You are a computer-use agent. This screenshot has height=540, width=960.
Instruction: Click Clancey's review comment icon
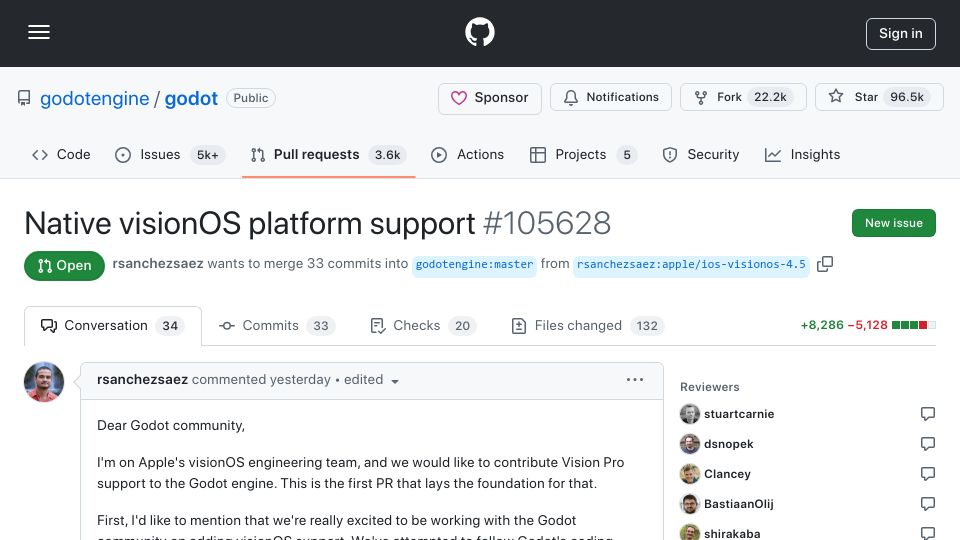(928, 473)
